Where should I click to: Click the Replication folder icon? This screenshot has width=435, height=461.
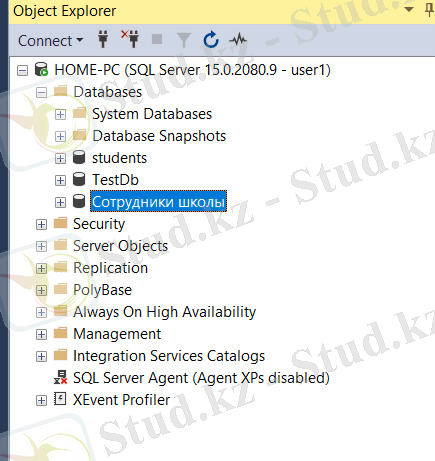point(60,267)
